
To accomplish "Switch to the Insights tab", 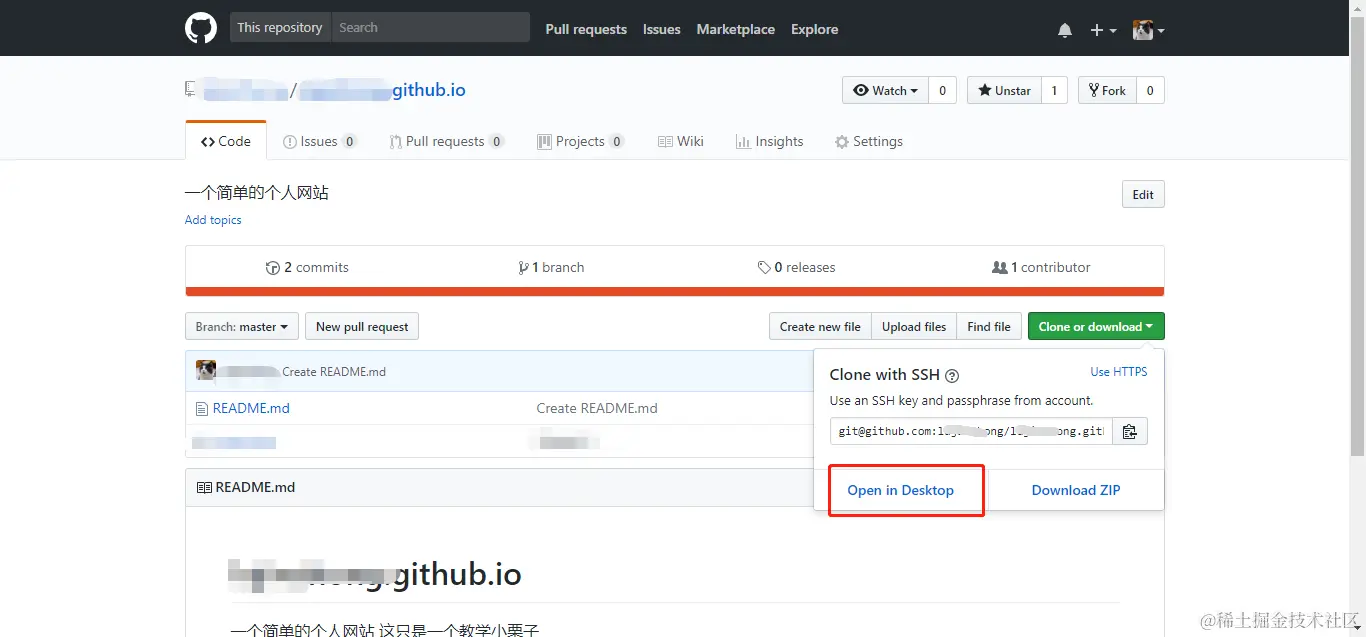I will click(x=769, y=141).
